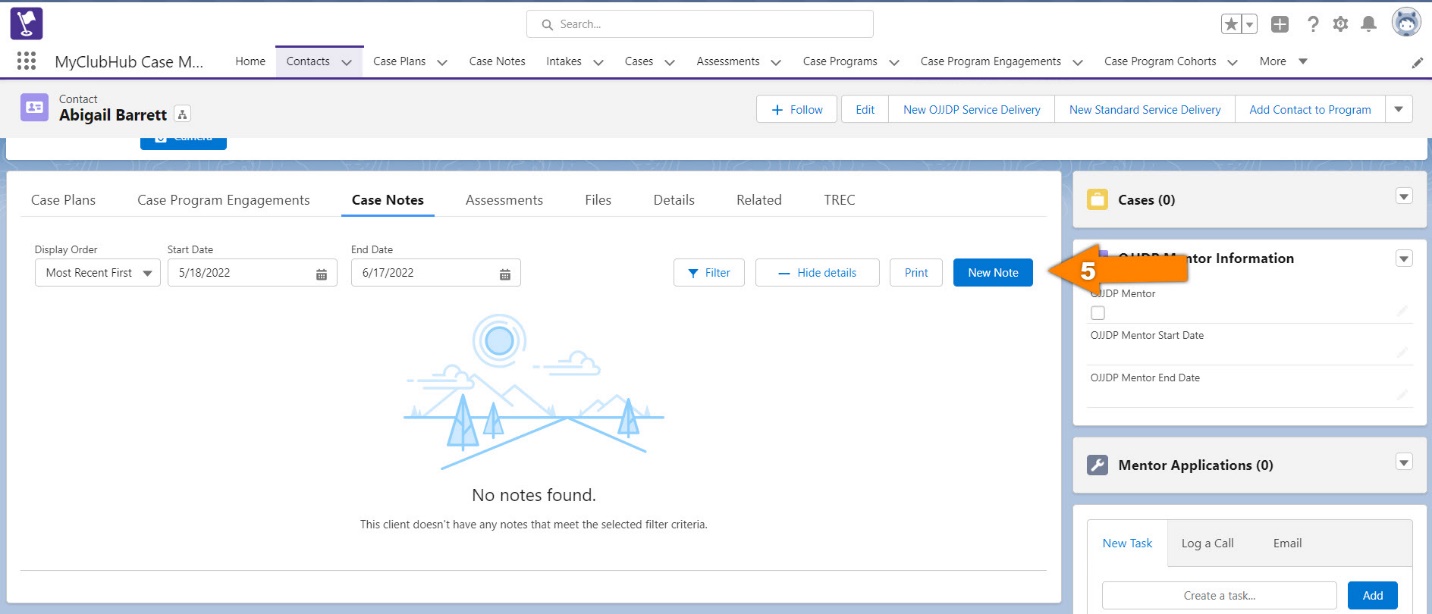Screen dimensions: 1432x614
Task: Click the notifications bell icon
Action: 1369,24
